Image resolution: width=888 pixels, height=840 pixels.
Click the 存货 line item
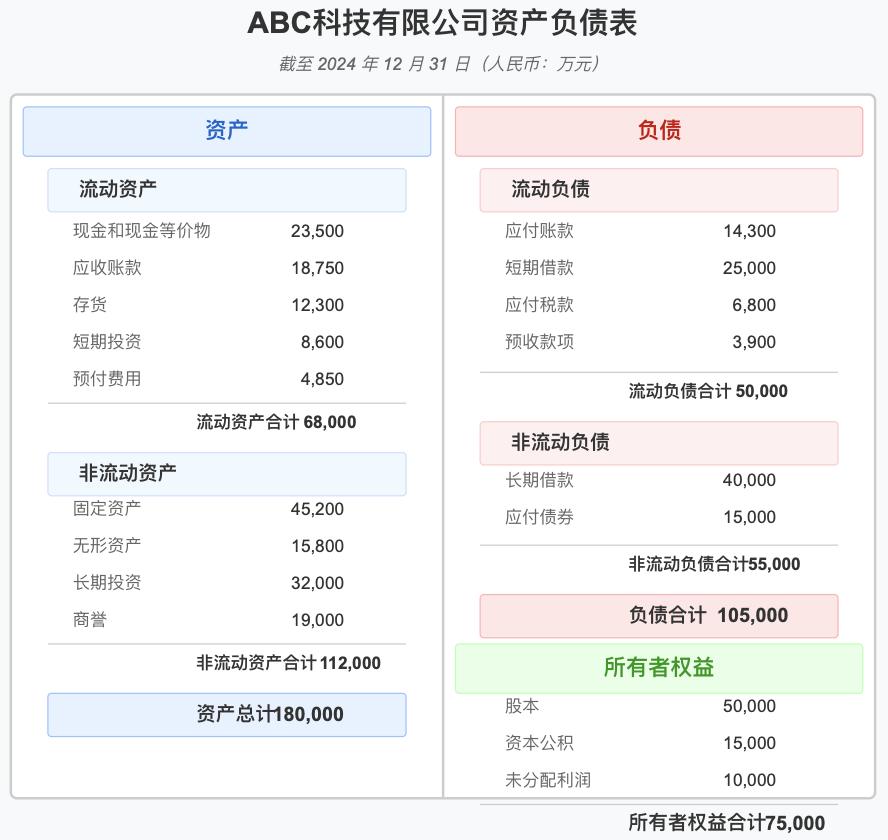90,305
